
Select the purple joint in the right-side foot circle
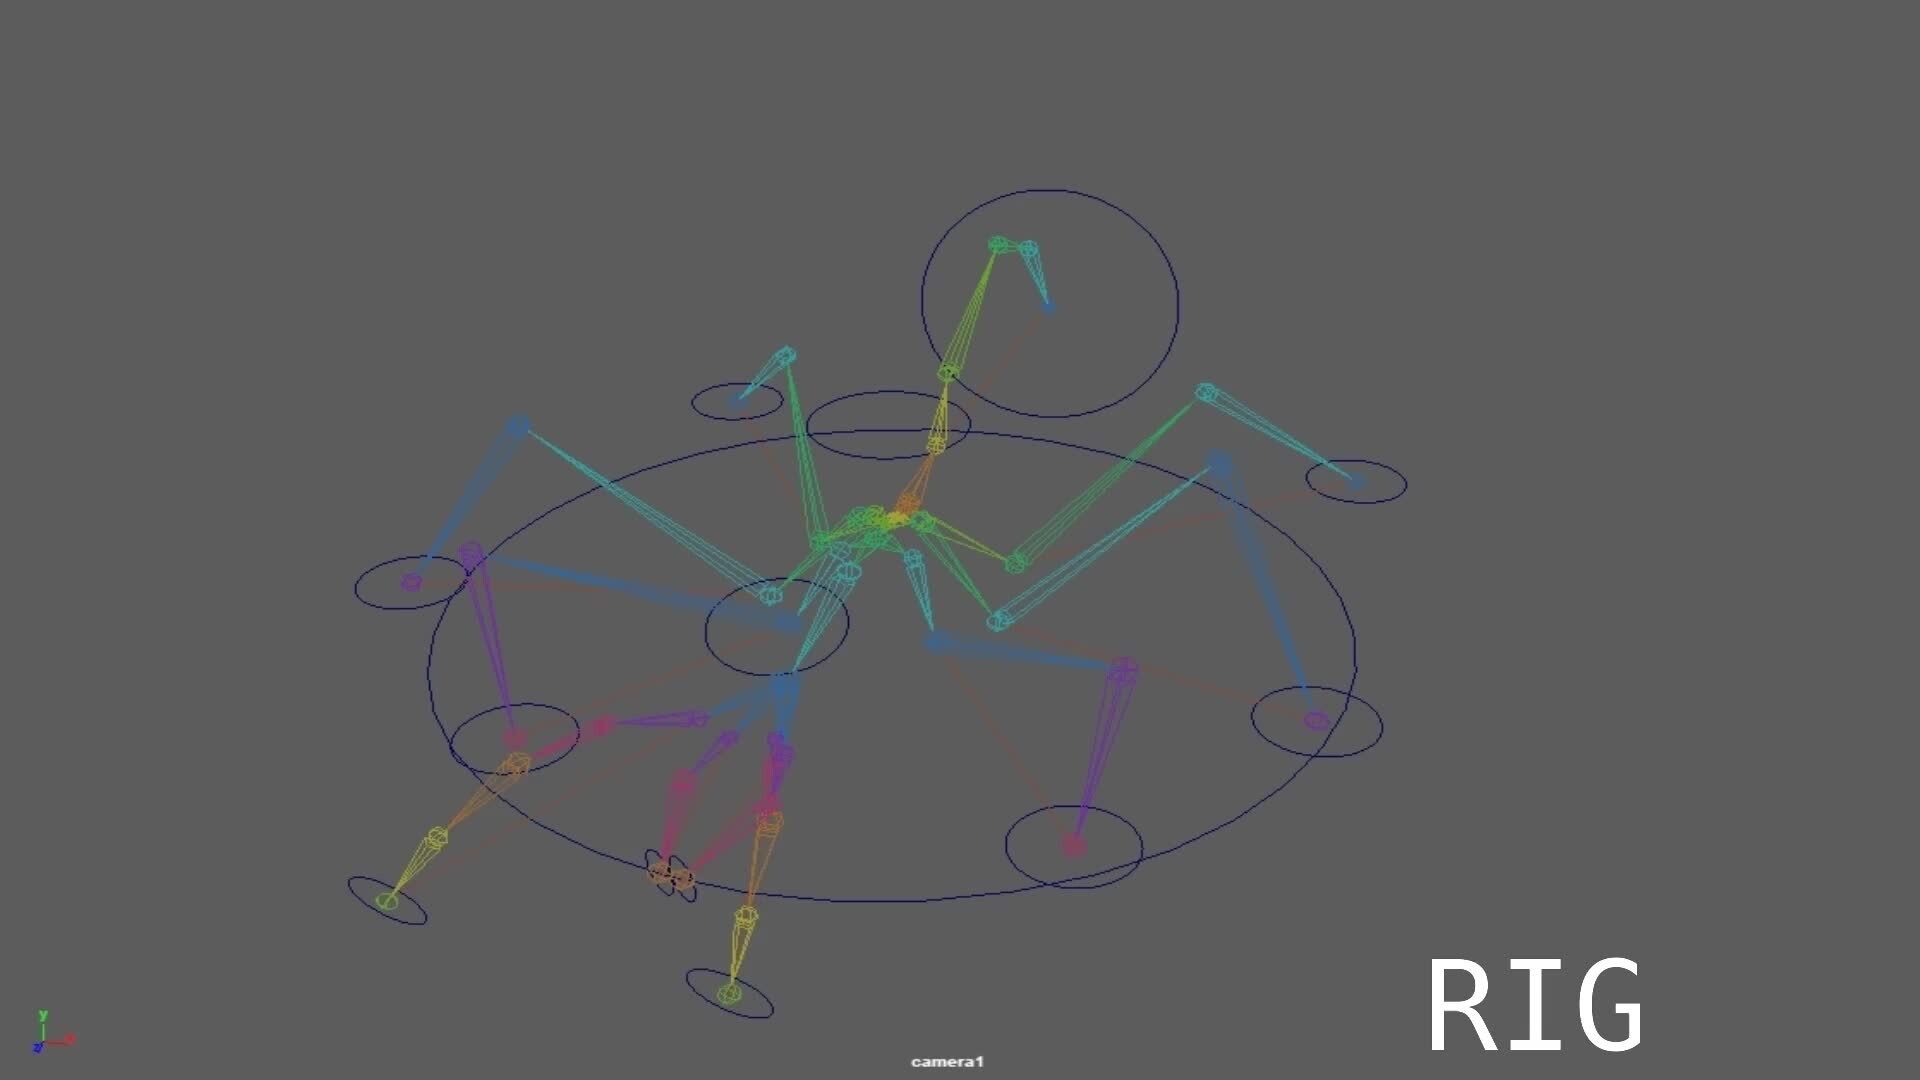1316,720
